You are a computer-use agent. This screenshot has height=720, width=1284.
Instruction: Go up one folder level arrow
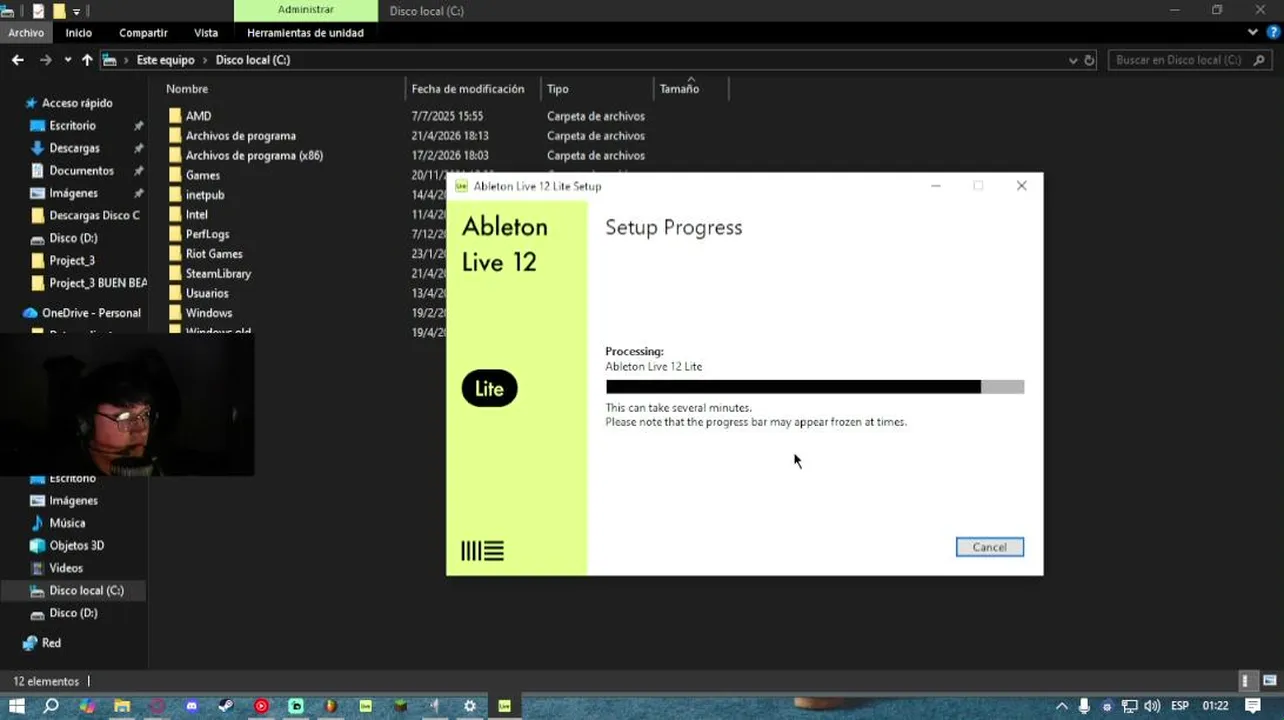pyautogui.click(x=87, y=60)
